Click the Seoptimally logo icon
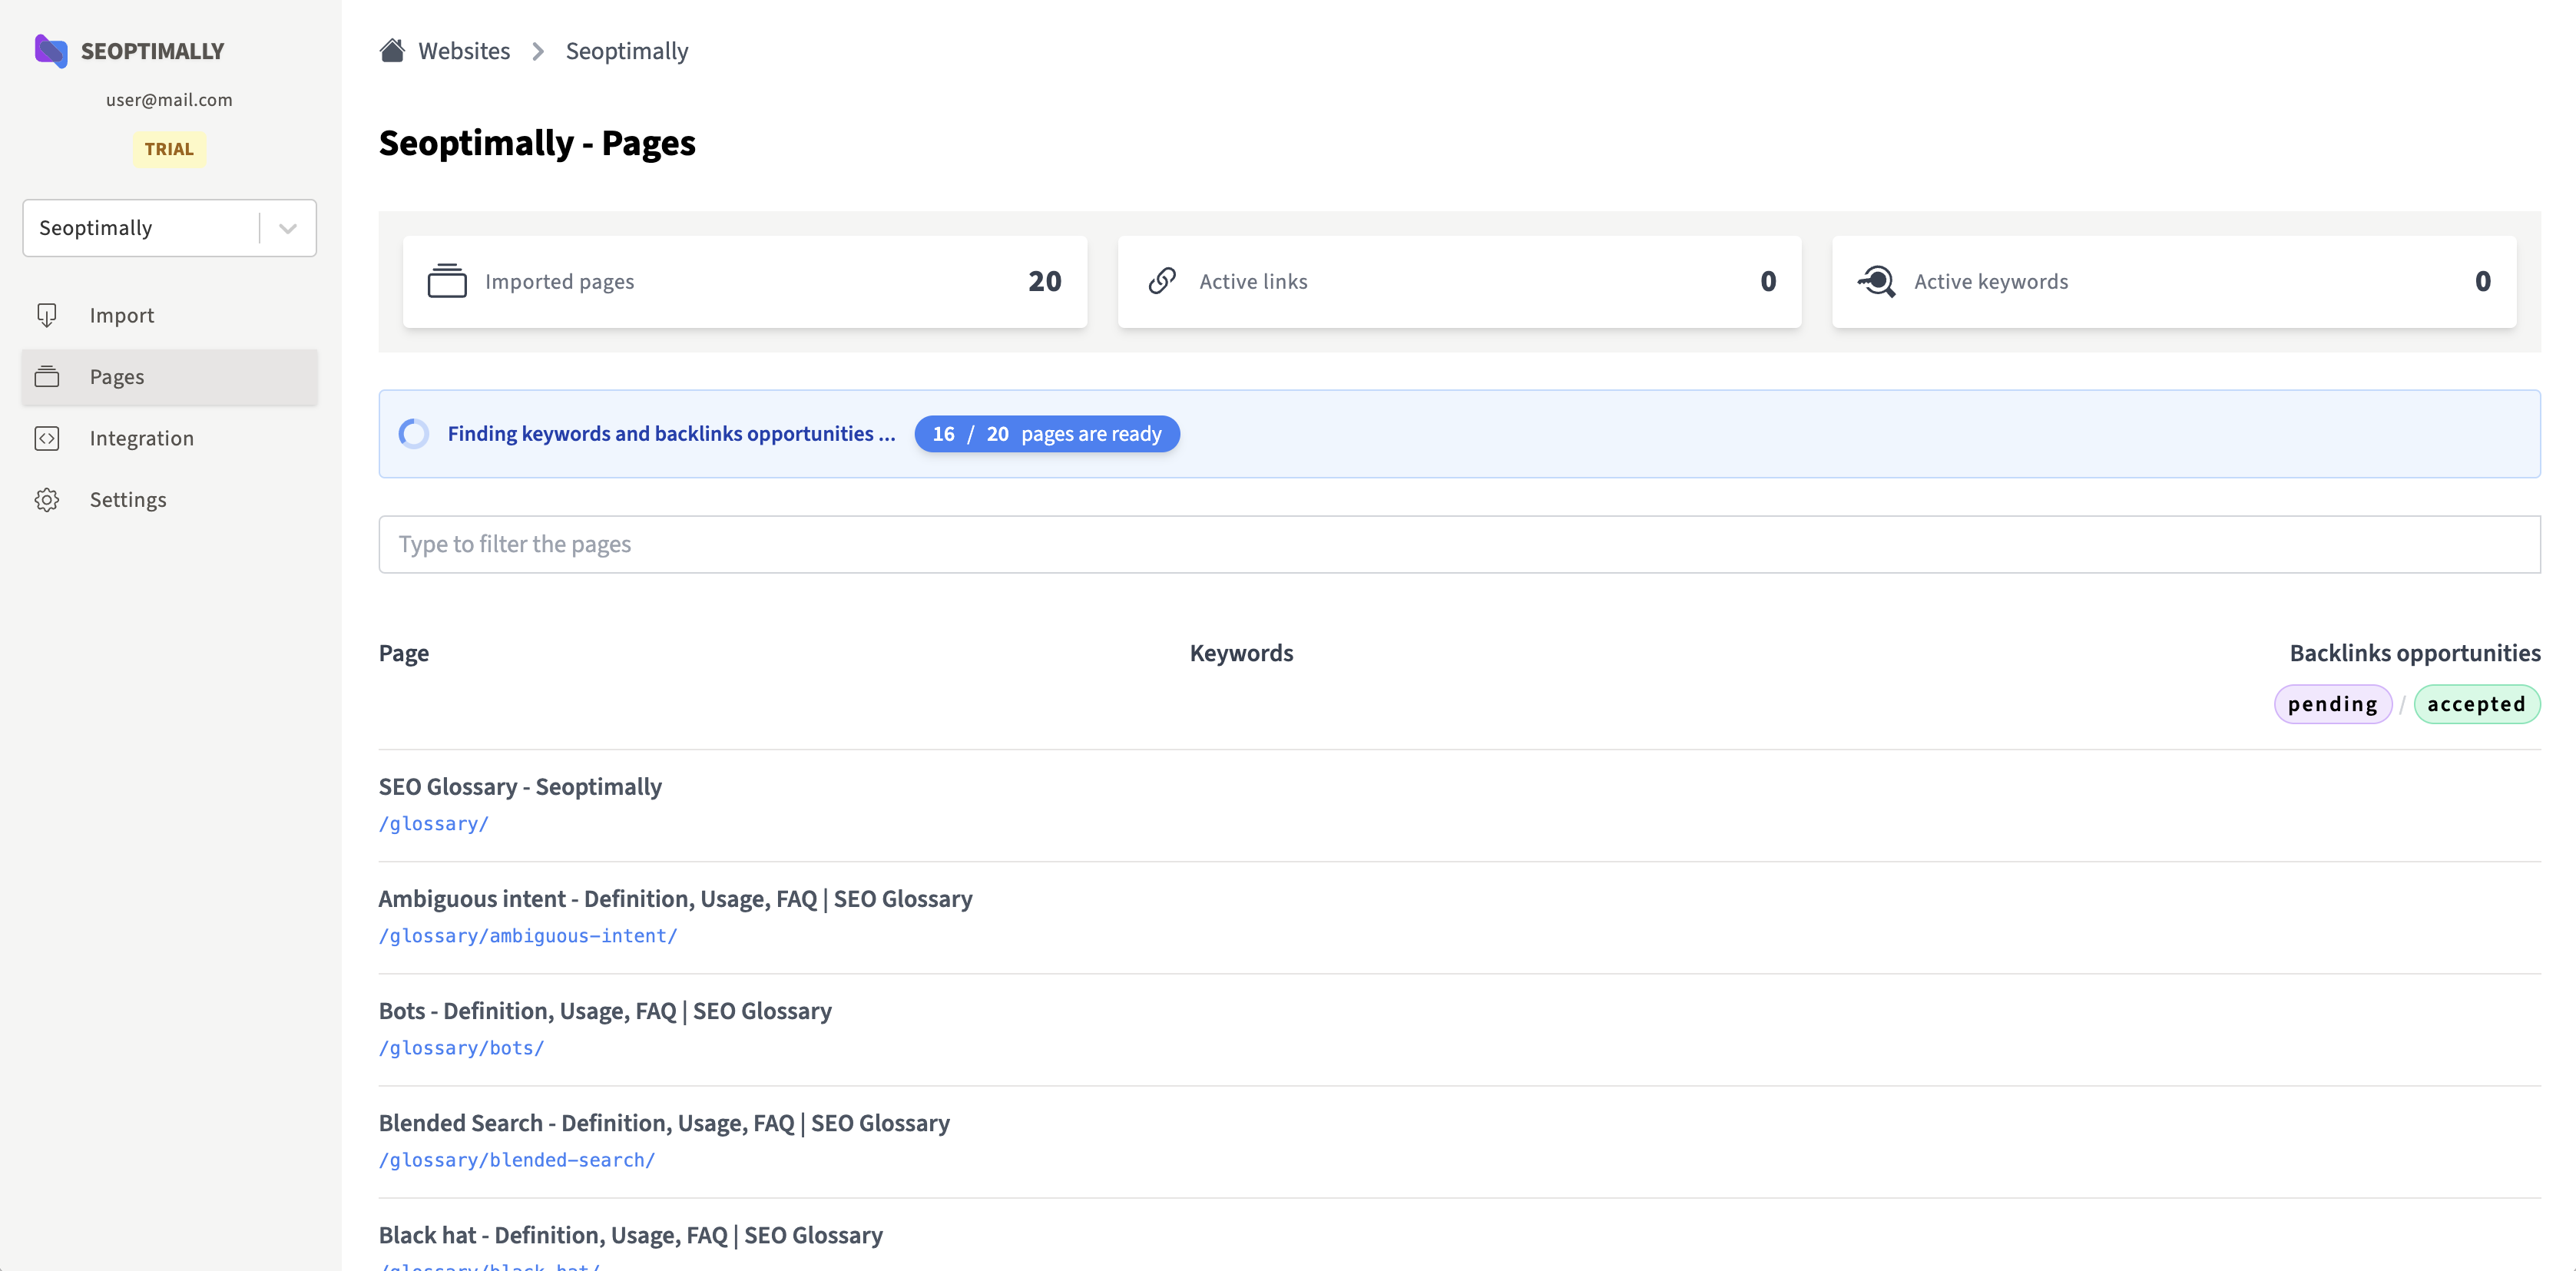2576x1271 pixels. coord(51,51)
